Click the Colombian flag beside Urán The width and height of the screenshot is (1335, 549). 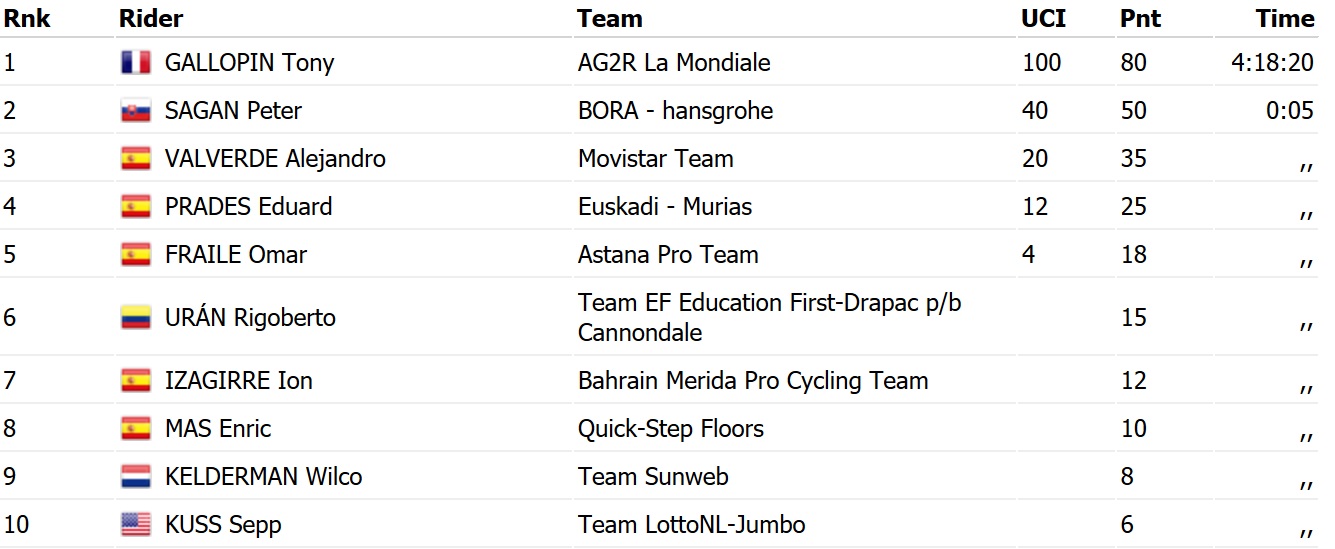pyautogui.click(x=135, y=318)
